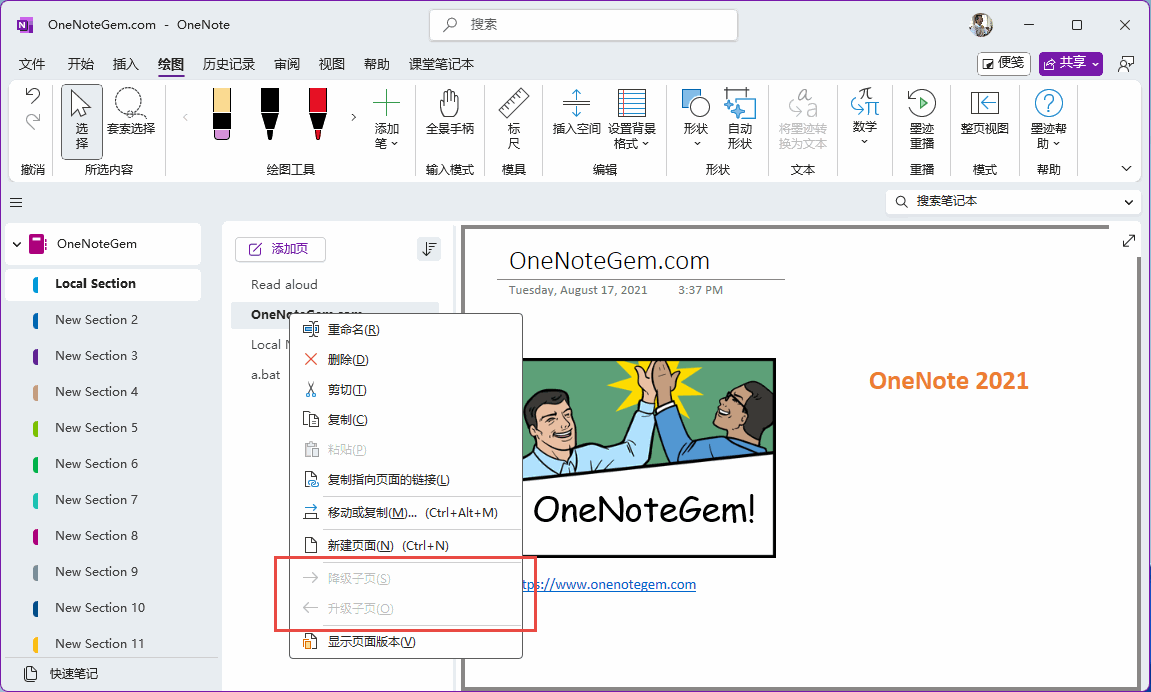Click the Ruler (标尺) tool icon
The width and height of the screenshot is (1151, 692).
[x=513, y=105]
